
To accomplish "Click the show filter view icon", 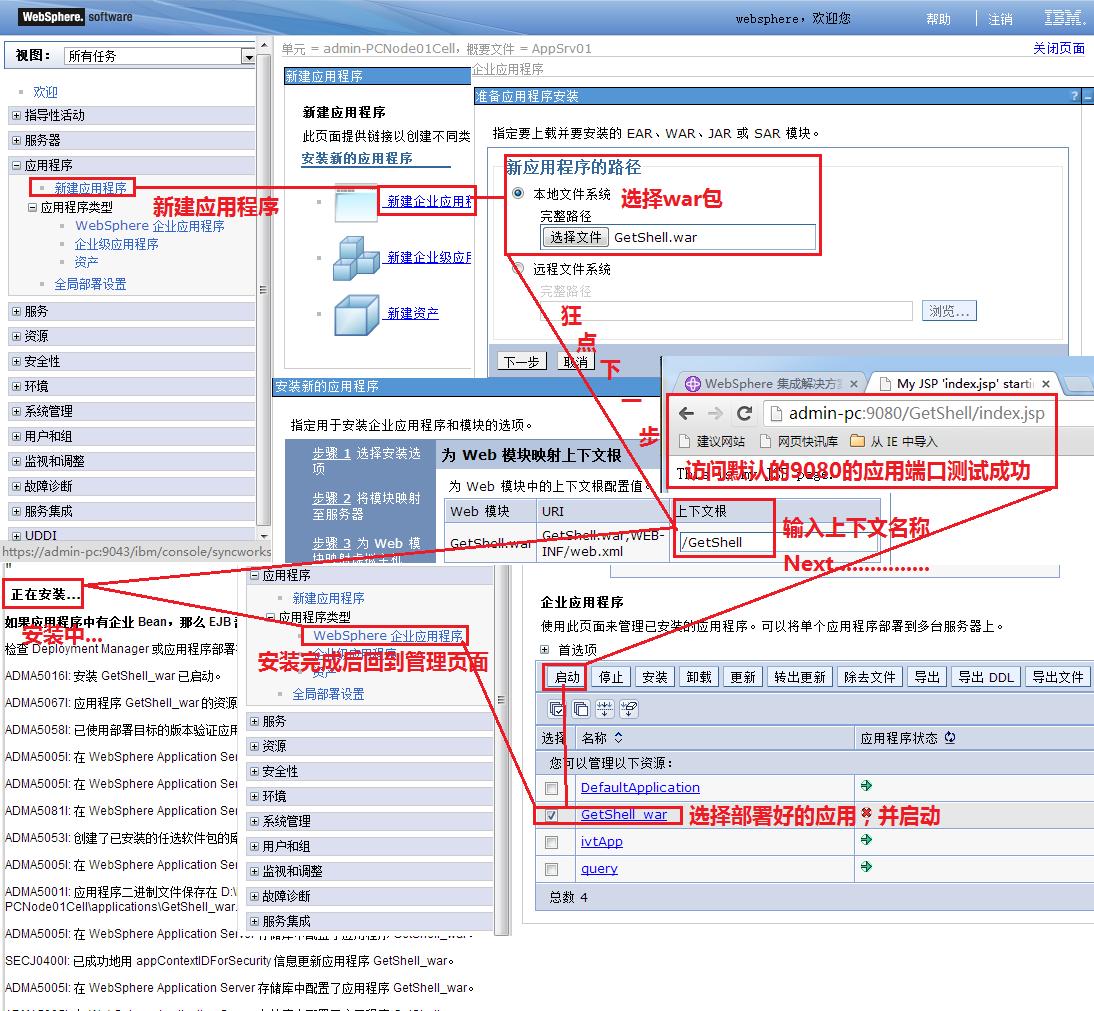I will [604, 709].
